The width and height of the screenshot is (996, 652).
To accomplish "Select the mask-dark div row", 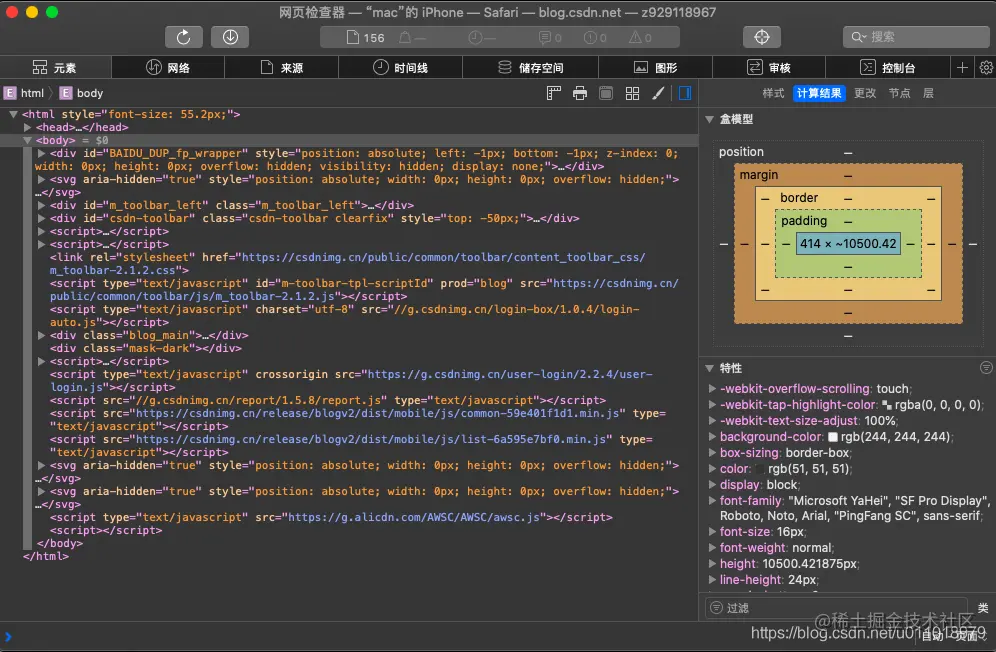I will click(146, 348).
